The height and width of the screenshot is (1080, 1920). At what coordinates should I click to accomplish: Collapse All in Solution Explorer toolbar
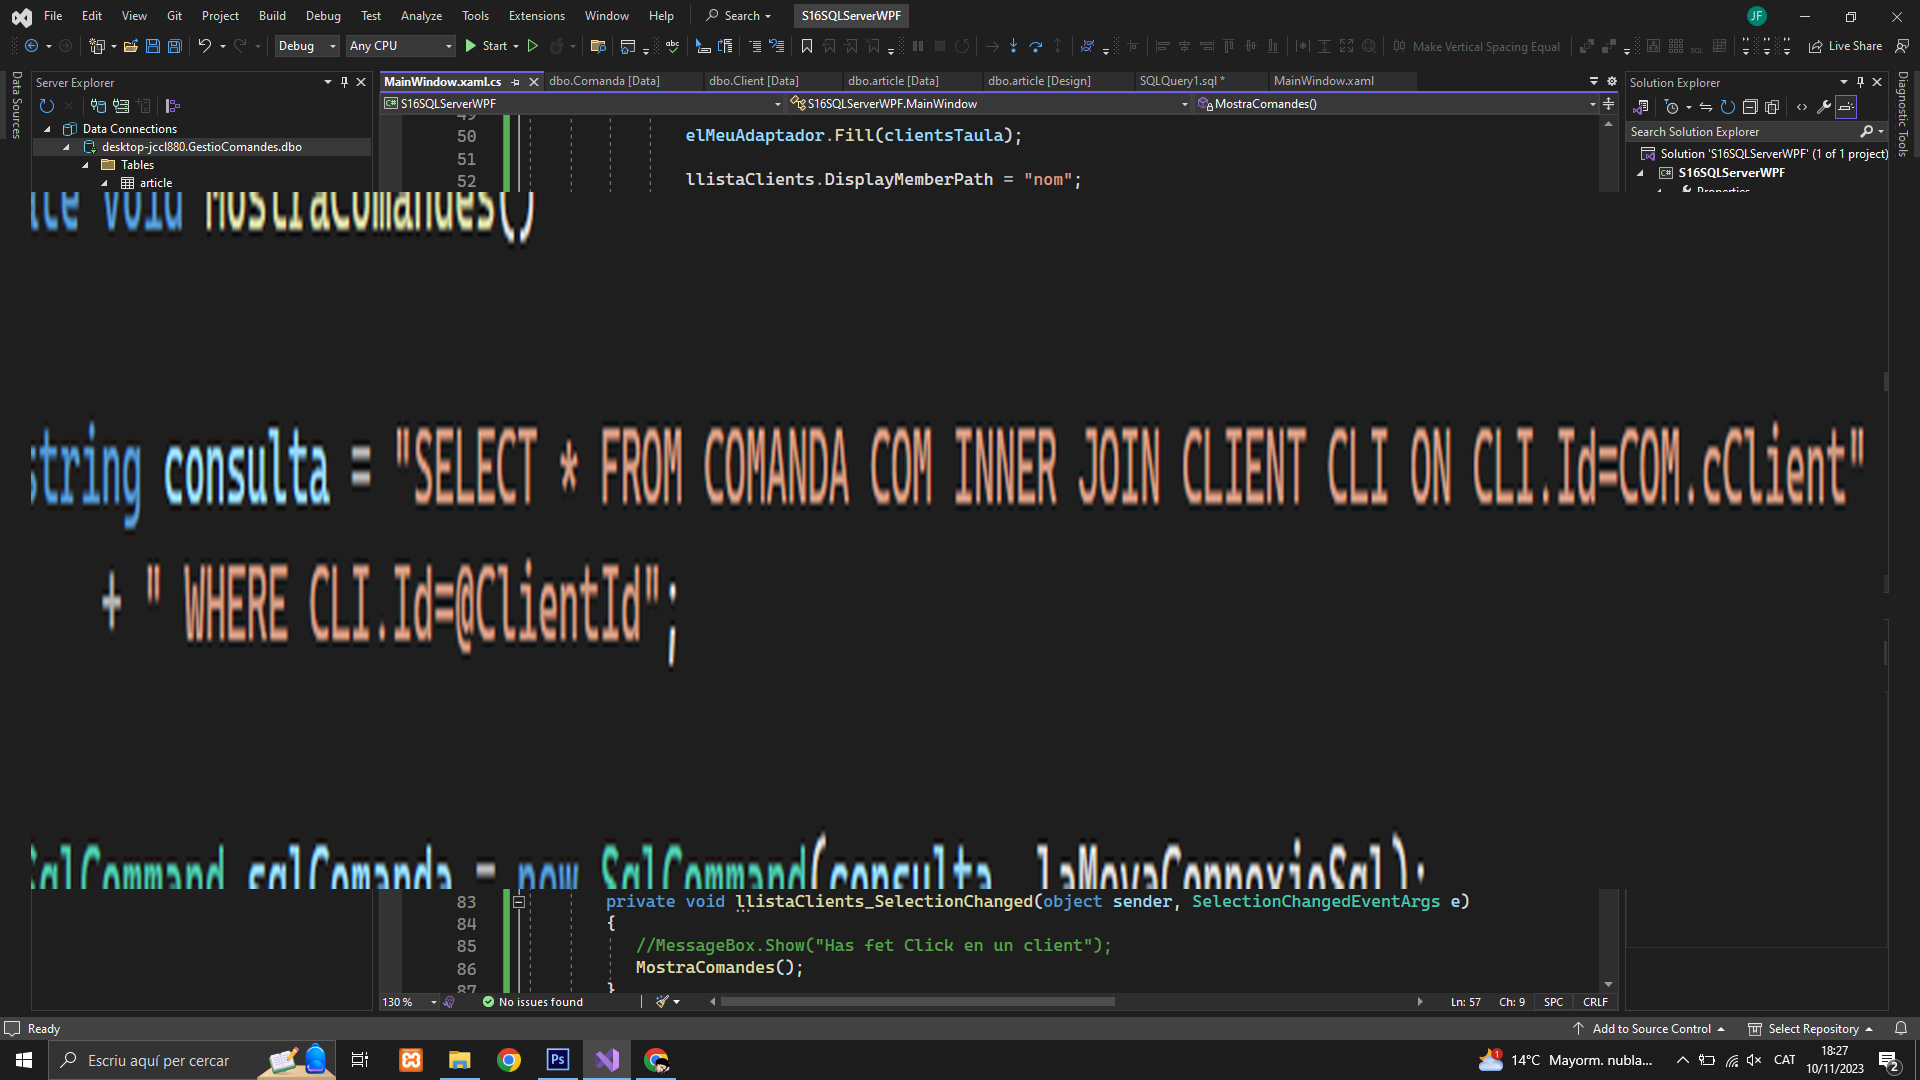[1750, 107]
